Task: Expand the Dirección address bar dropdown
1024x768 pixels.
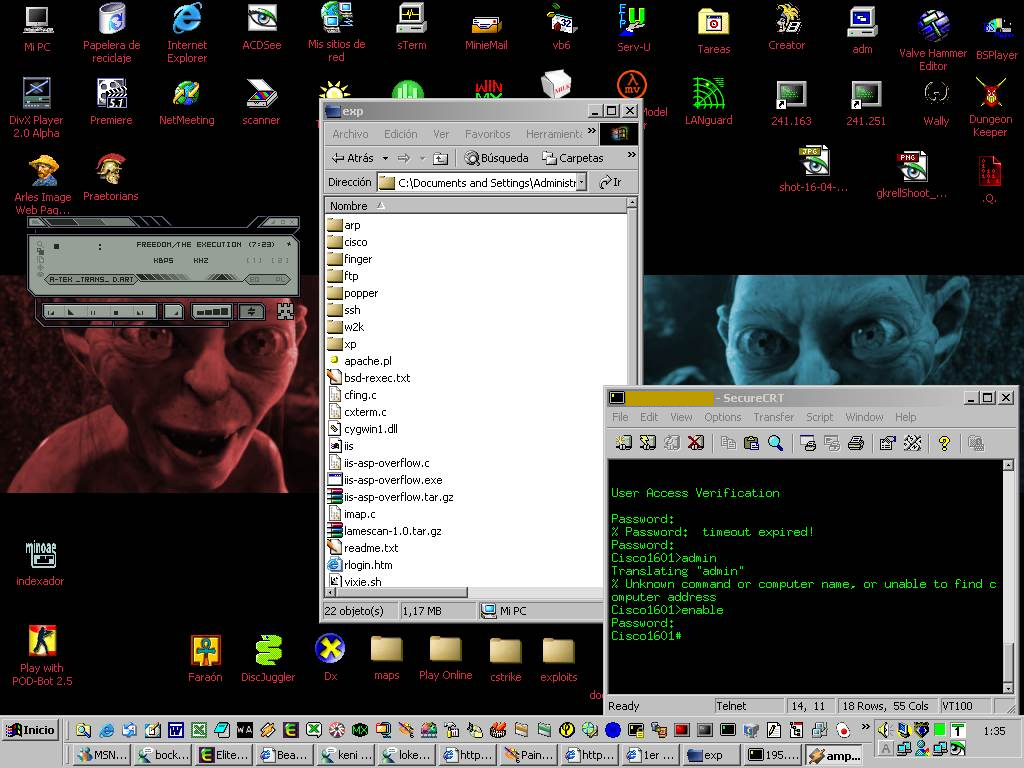Action: point(581,183)
